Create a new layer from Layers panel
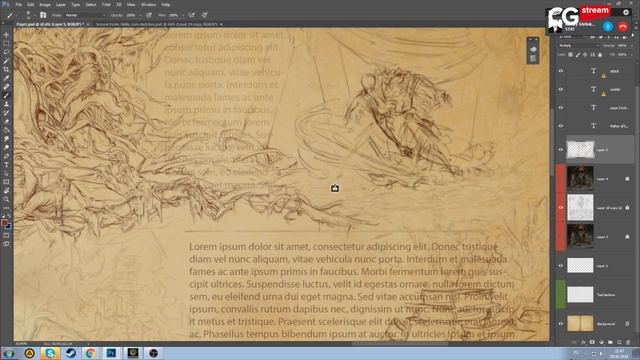The image size is (640, 360). tap(619, 342)
